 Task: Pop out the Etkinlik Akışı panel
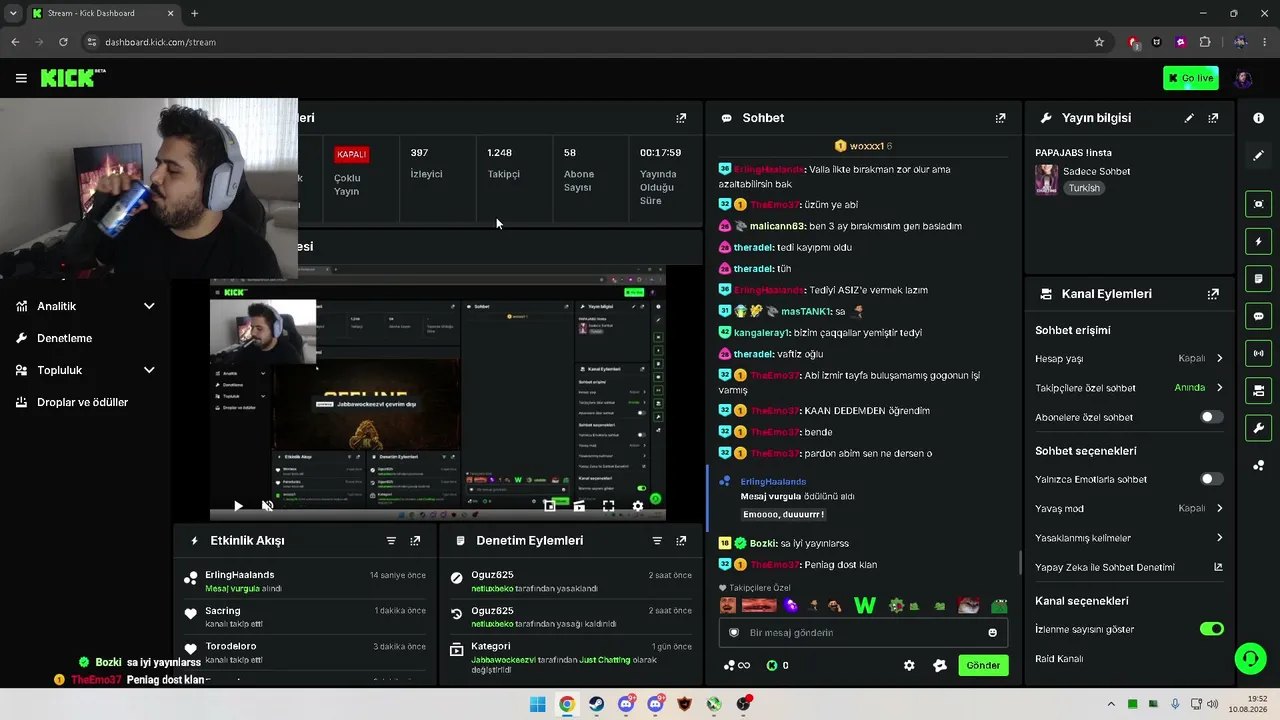pos(415,541)
